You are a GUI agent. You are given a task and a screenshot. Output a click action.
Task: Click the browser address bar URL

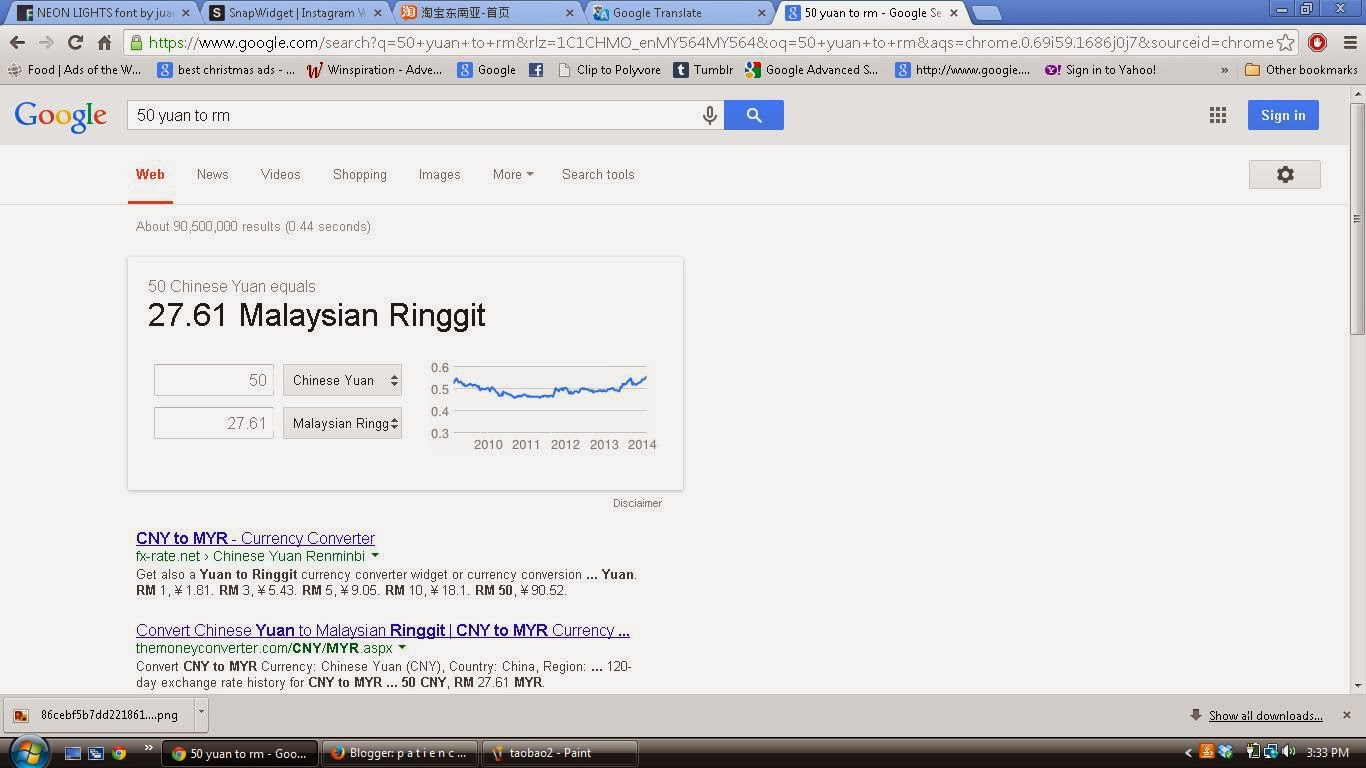coord(710,43)
